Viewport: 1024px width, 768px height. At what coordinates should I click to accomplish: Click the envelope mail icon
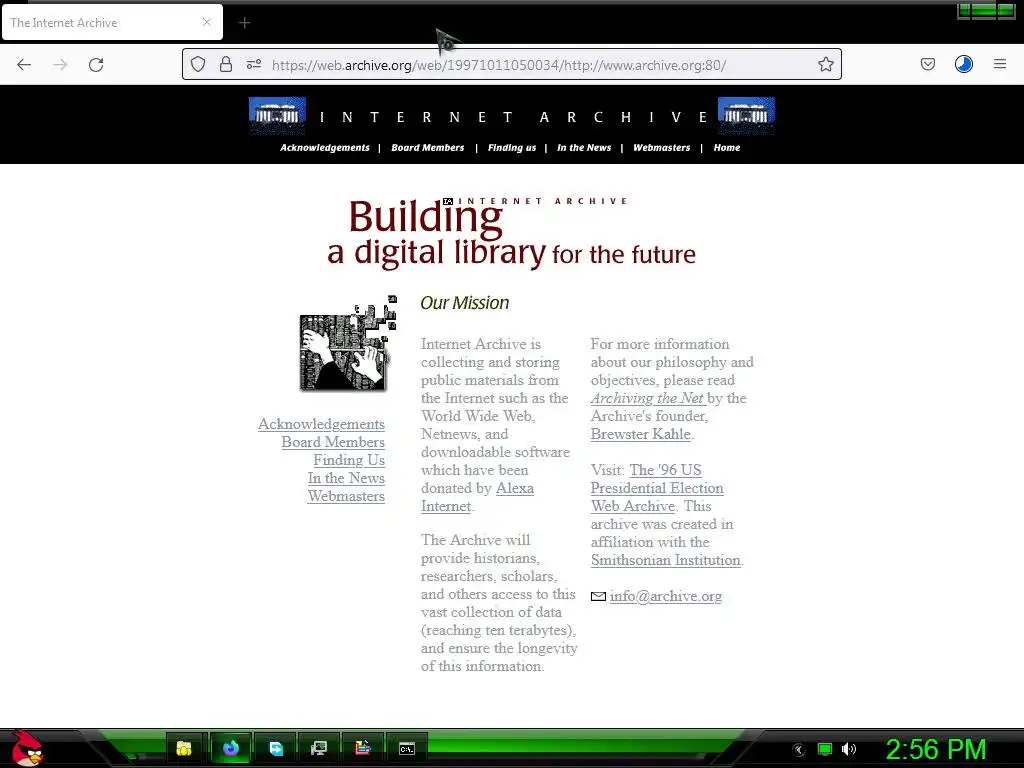point(598,596)
